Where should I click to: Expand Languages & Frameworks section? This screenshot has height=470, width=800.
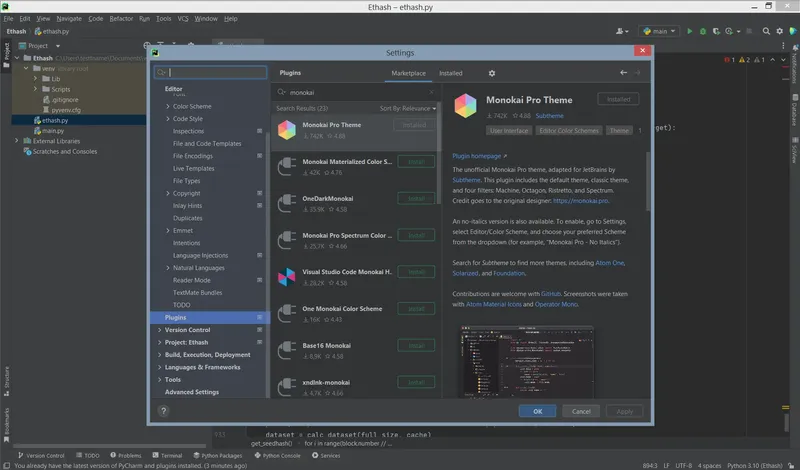[160, 367]
